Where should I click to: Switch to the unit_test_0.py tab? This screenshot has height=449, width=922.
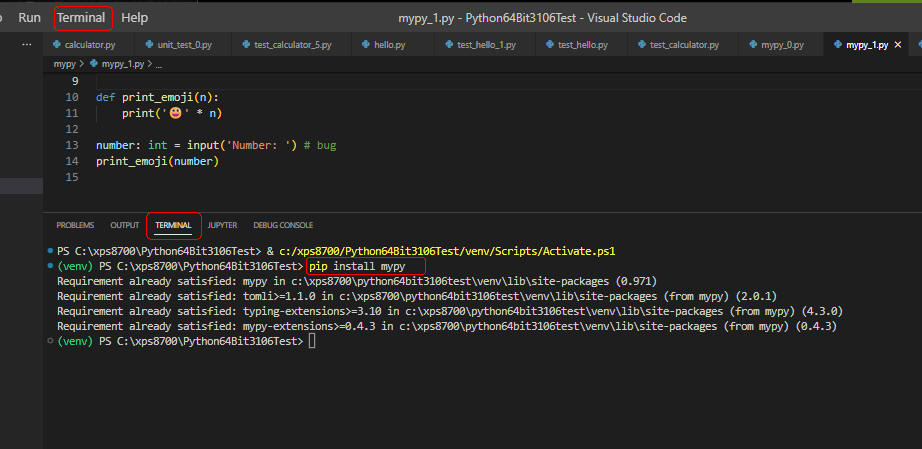[x=185, y=45]
